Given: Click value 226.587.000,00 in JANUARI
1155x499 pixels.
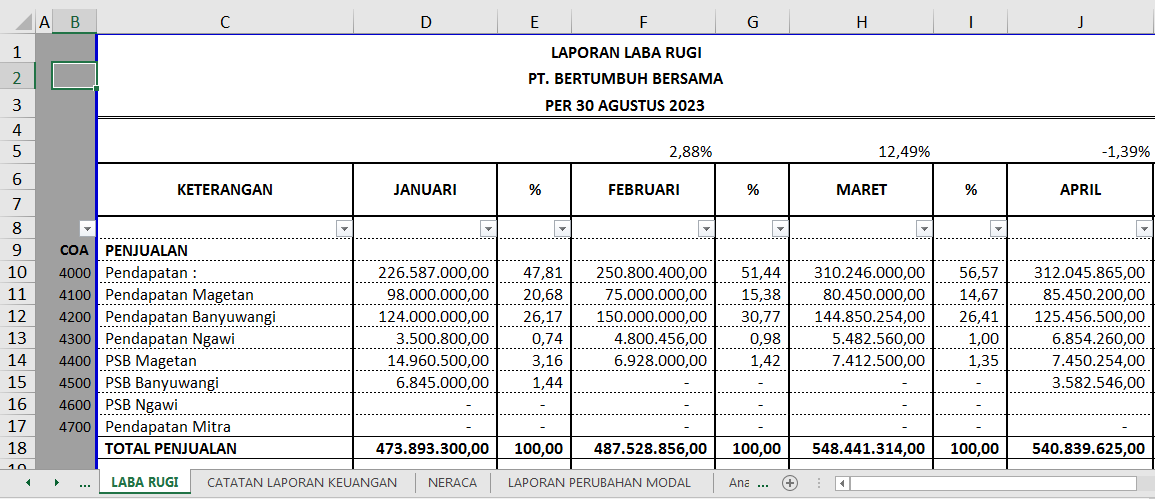Looking at the screenshot, I should (425, 273).
